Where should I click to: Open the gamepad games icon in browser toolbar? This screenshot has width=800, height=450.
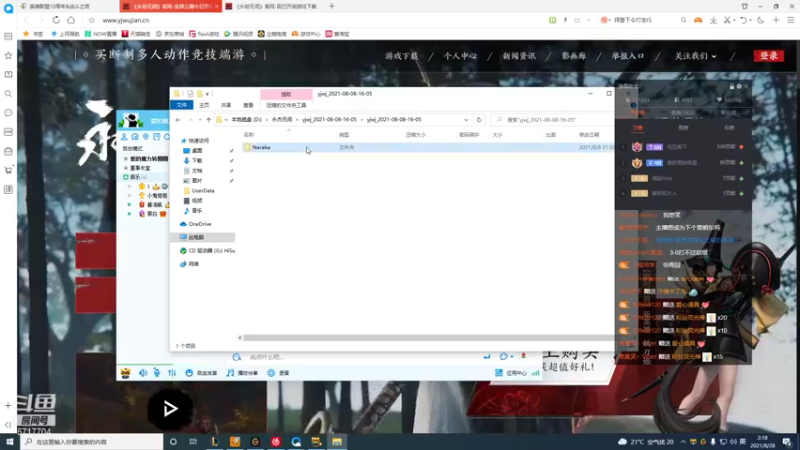pos(698,20)
